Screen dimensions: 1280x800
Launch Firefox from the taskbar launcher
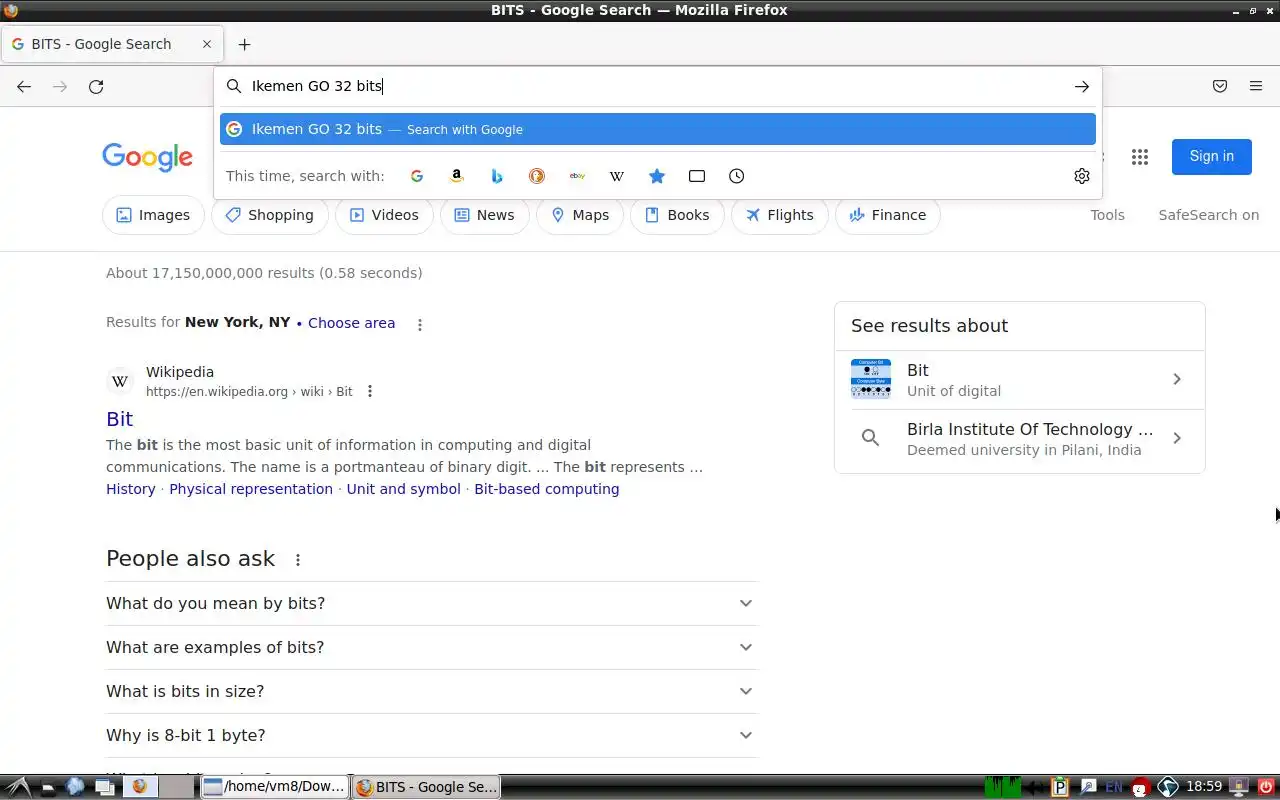click(x=139, y=787)
